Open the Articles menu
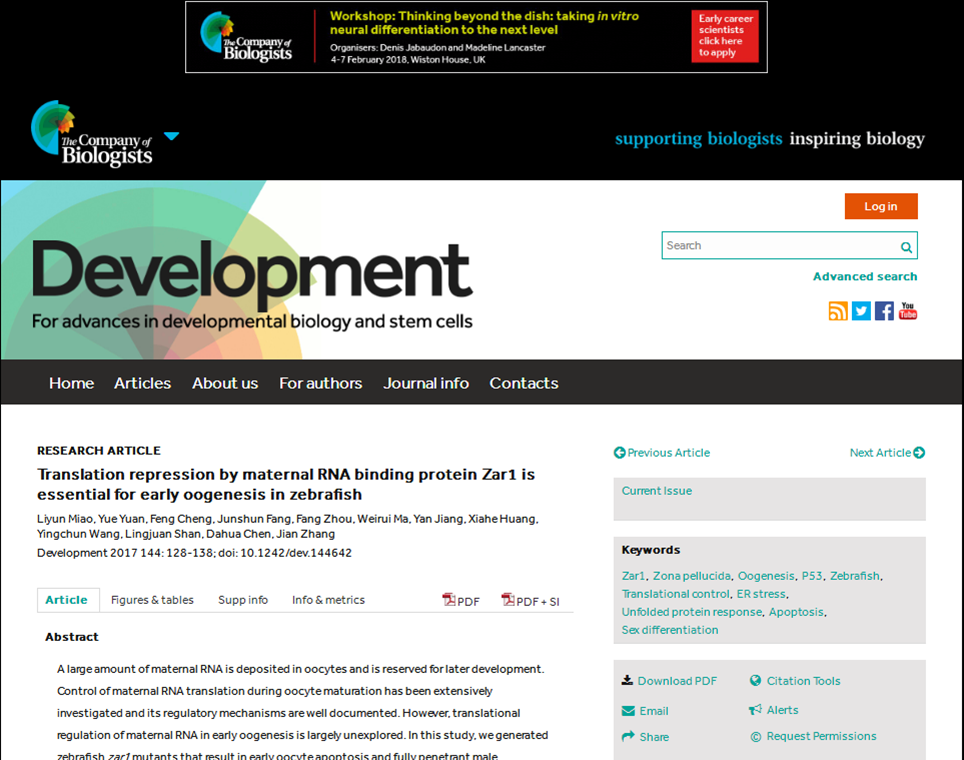 [142, 383]
